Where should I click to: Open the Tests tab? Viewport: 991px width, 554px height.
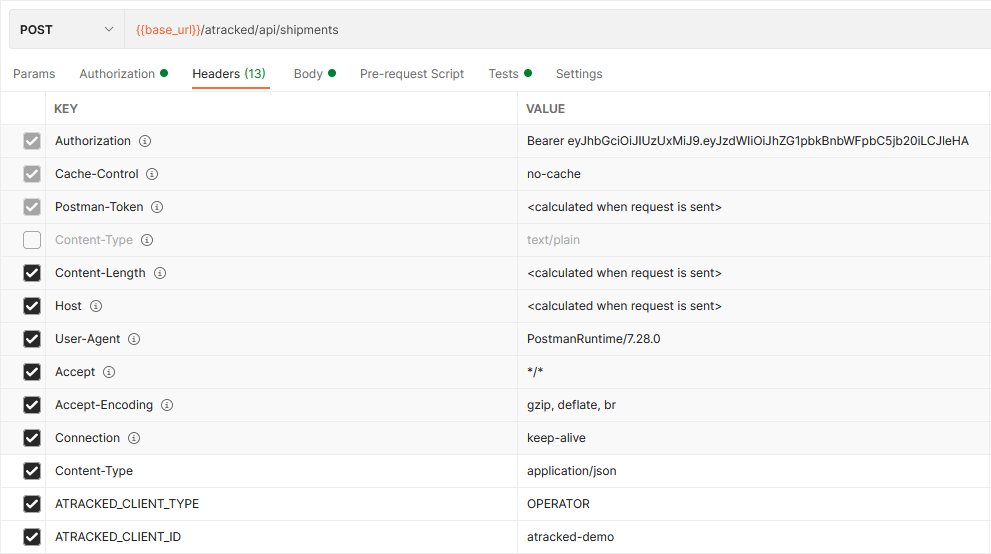click(x=510, y=74)
